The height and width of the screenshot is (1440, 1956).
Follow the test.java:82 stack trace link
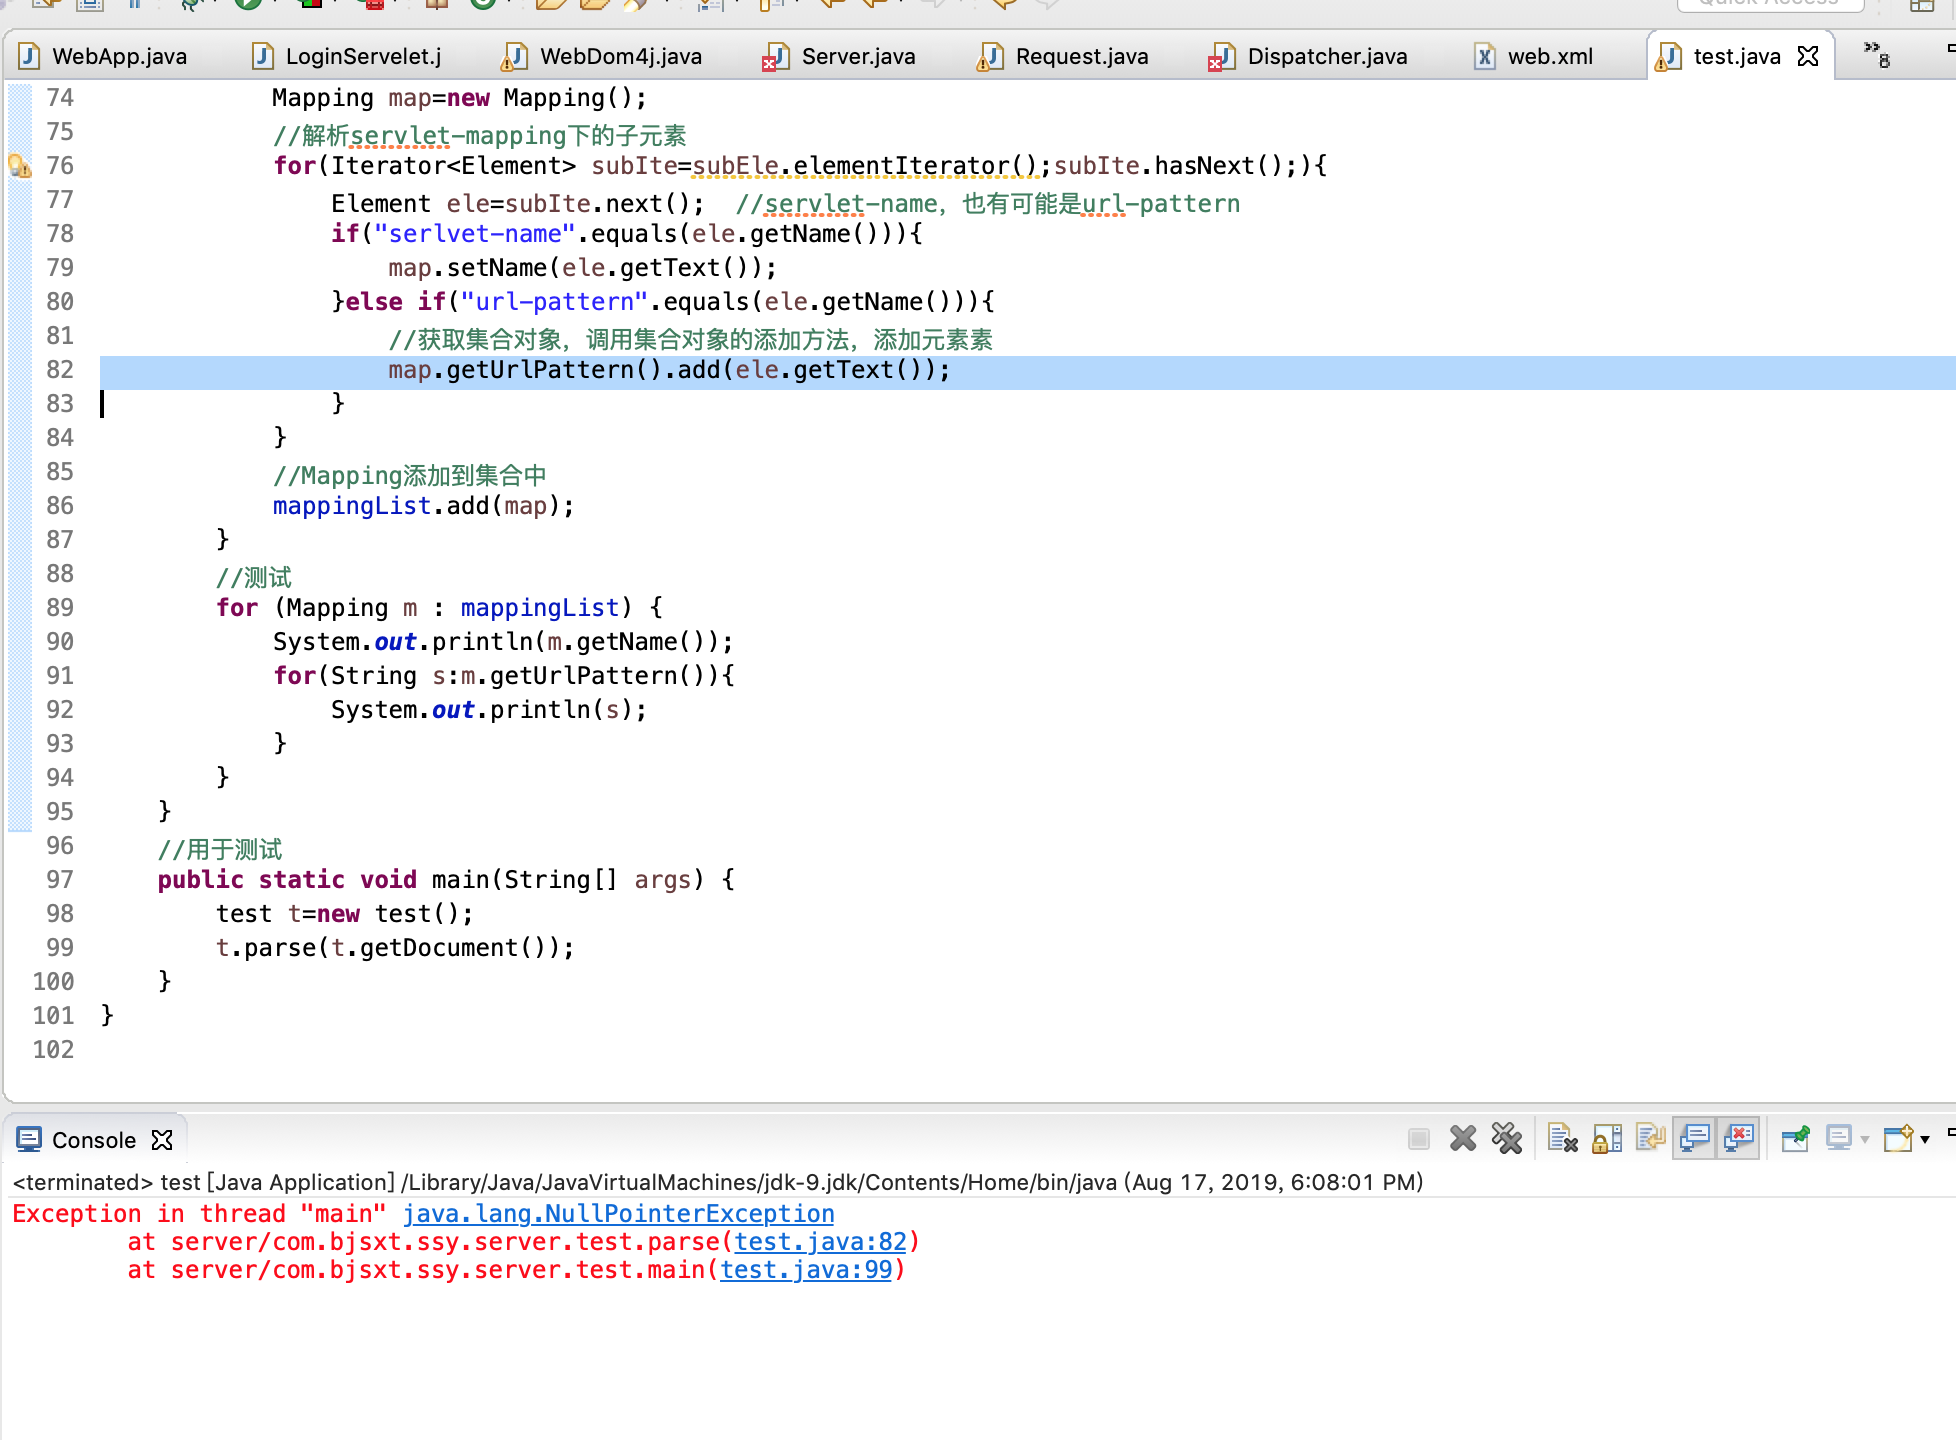click(820, 1241)
